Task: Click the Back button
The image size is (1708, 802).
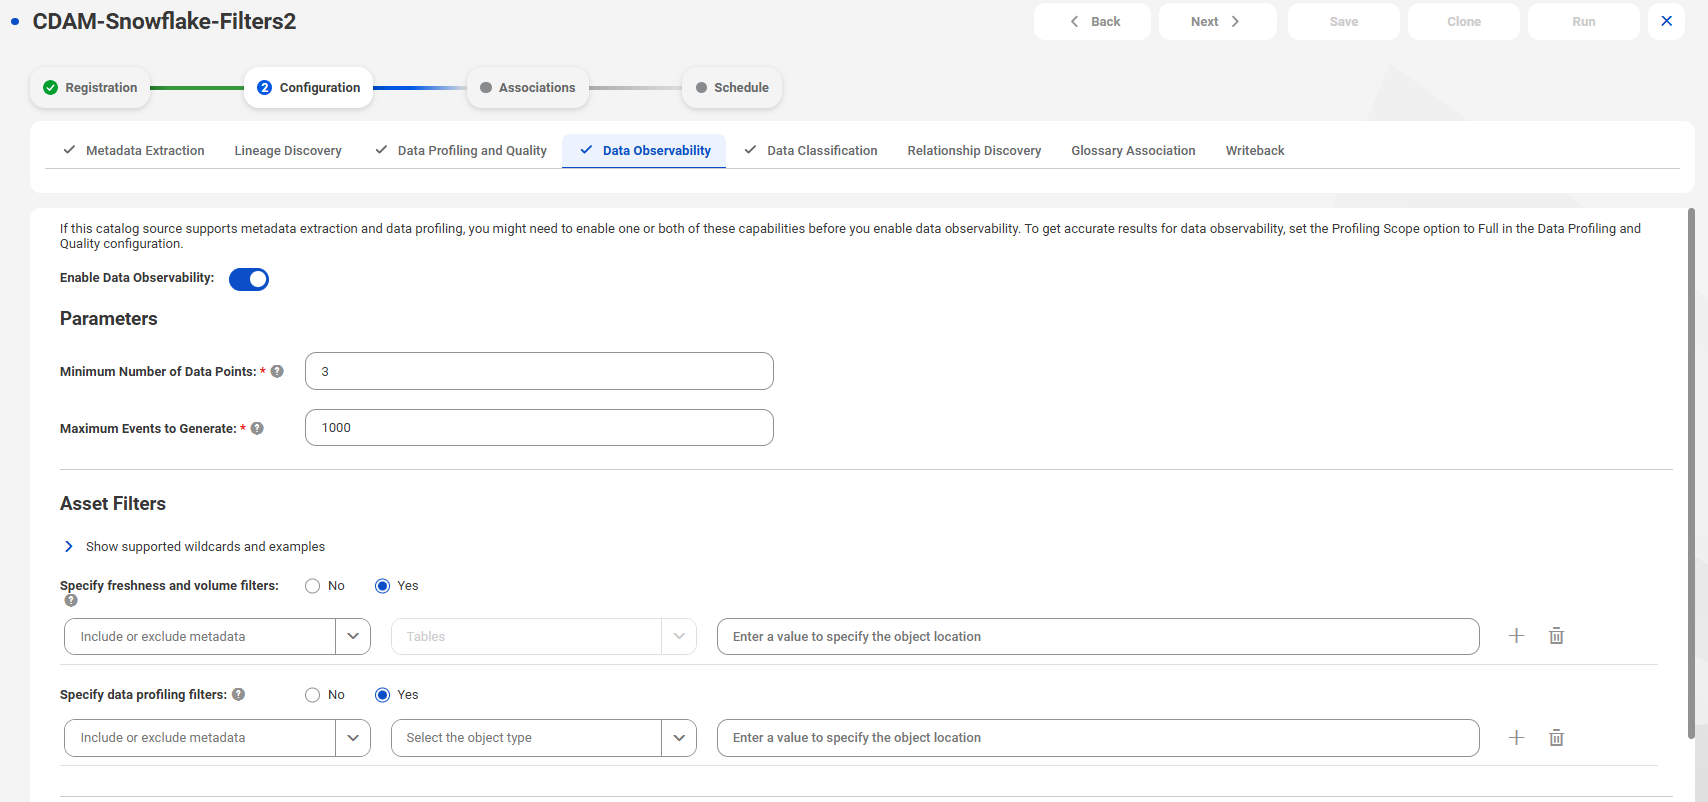Action: (1092, 21)
